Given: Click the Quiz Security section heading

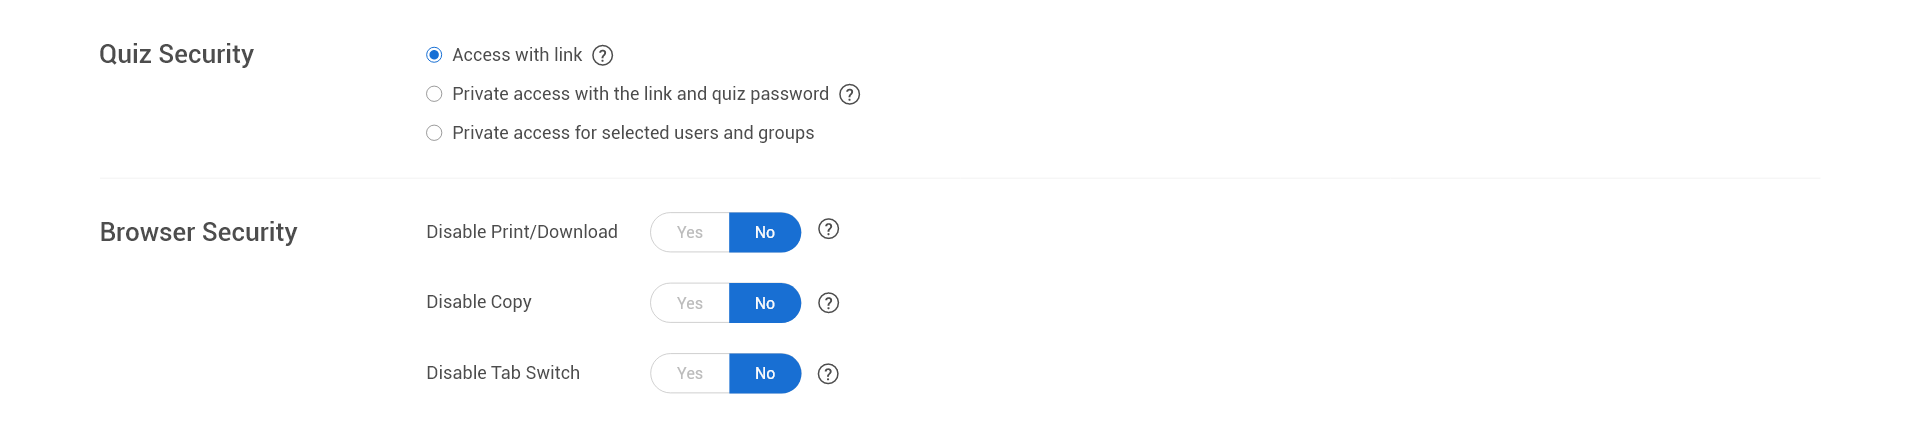Looking at the screenshot, I should coord(177,54).
